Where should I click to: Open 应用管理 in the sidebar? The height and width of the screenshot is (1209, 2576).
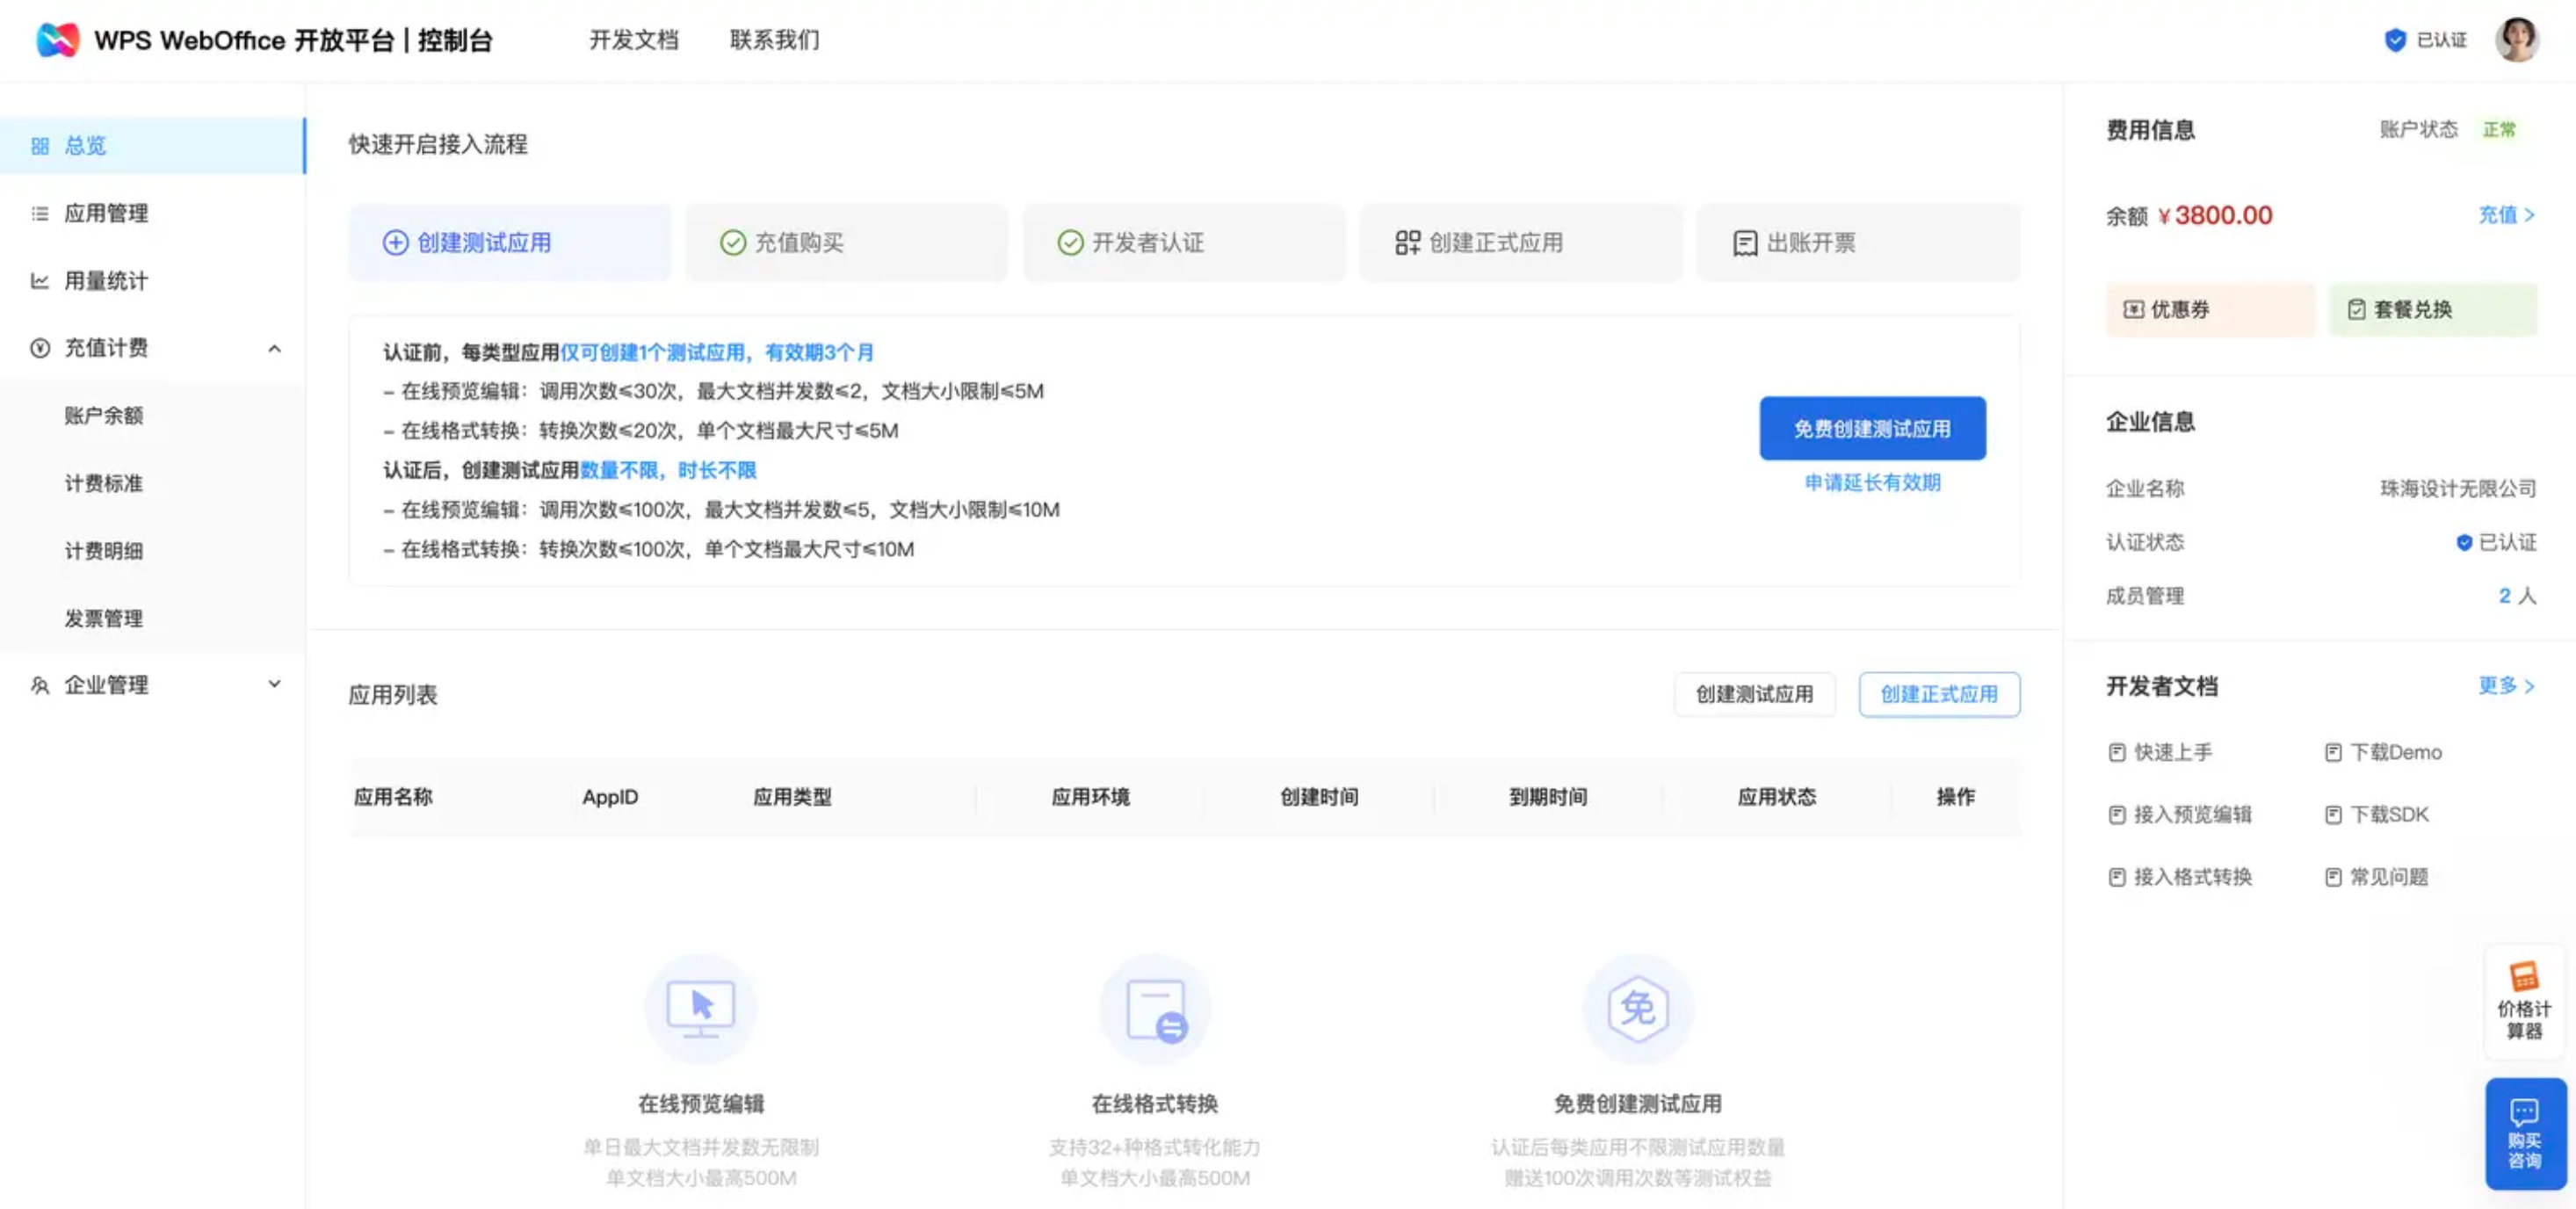point(106,213)
